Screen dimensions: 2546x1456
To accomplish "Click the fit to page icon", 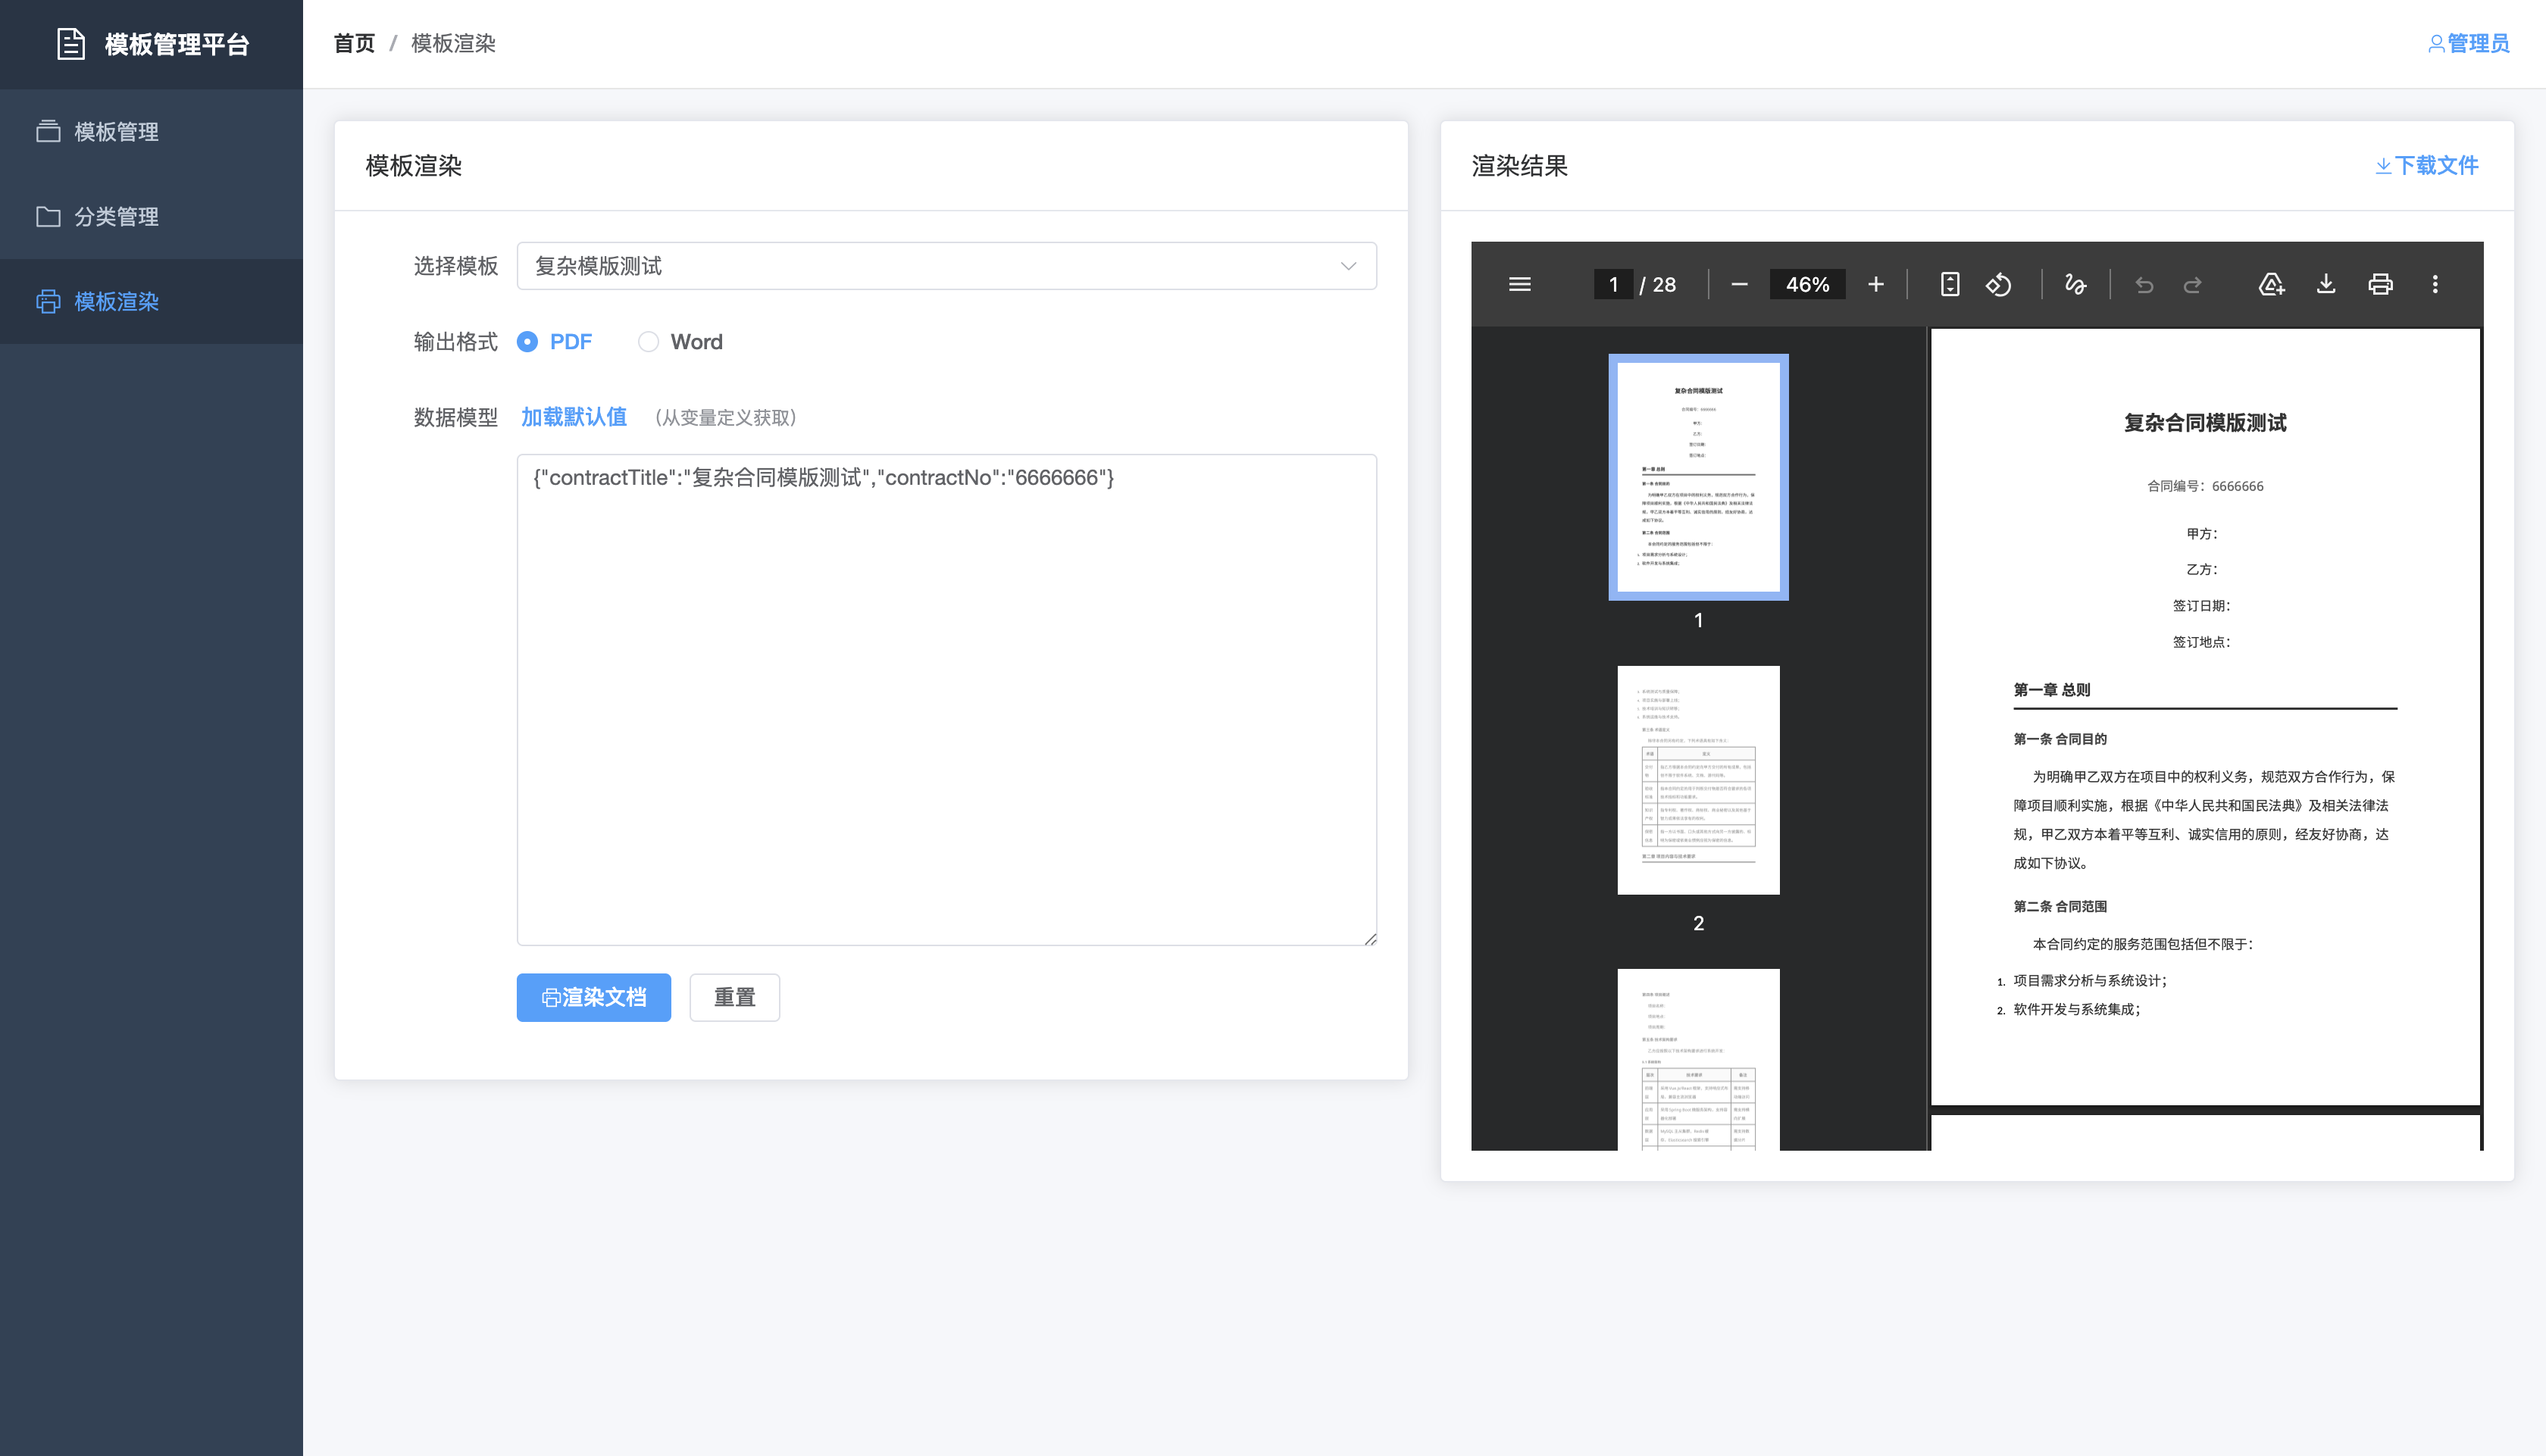I will [x=1949, y=285].
